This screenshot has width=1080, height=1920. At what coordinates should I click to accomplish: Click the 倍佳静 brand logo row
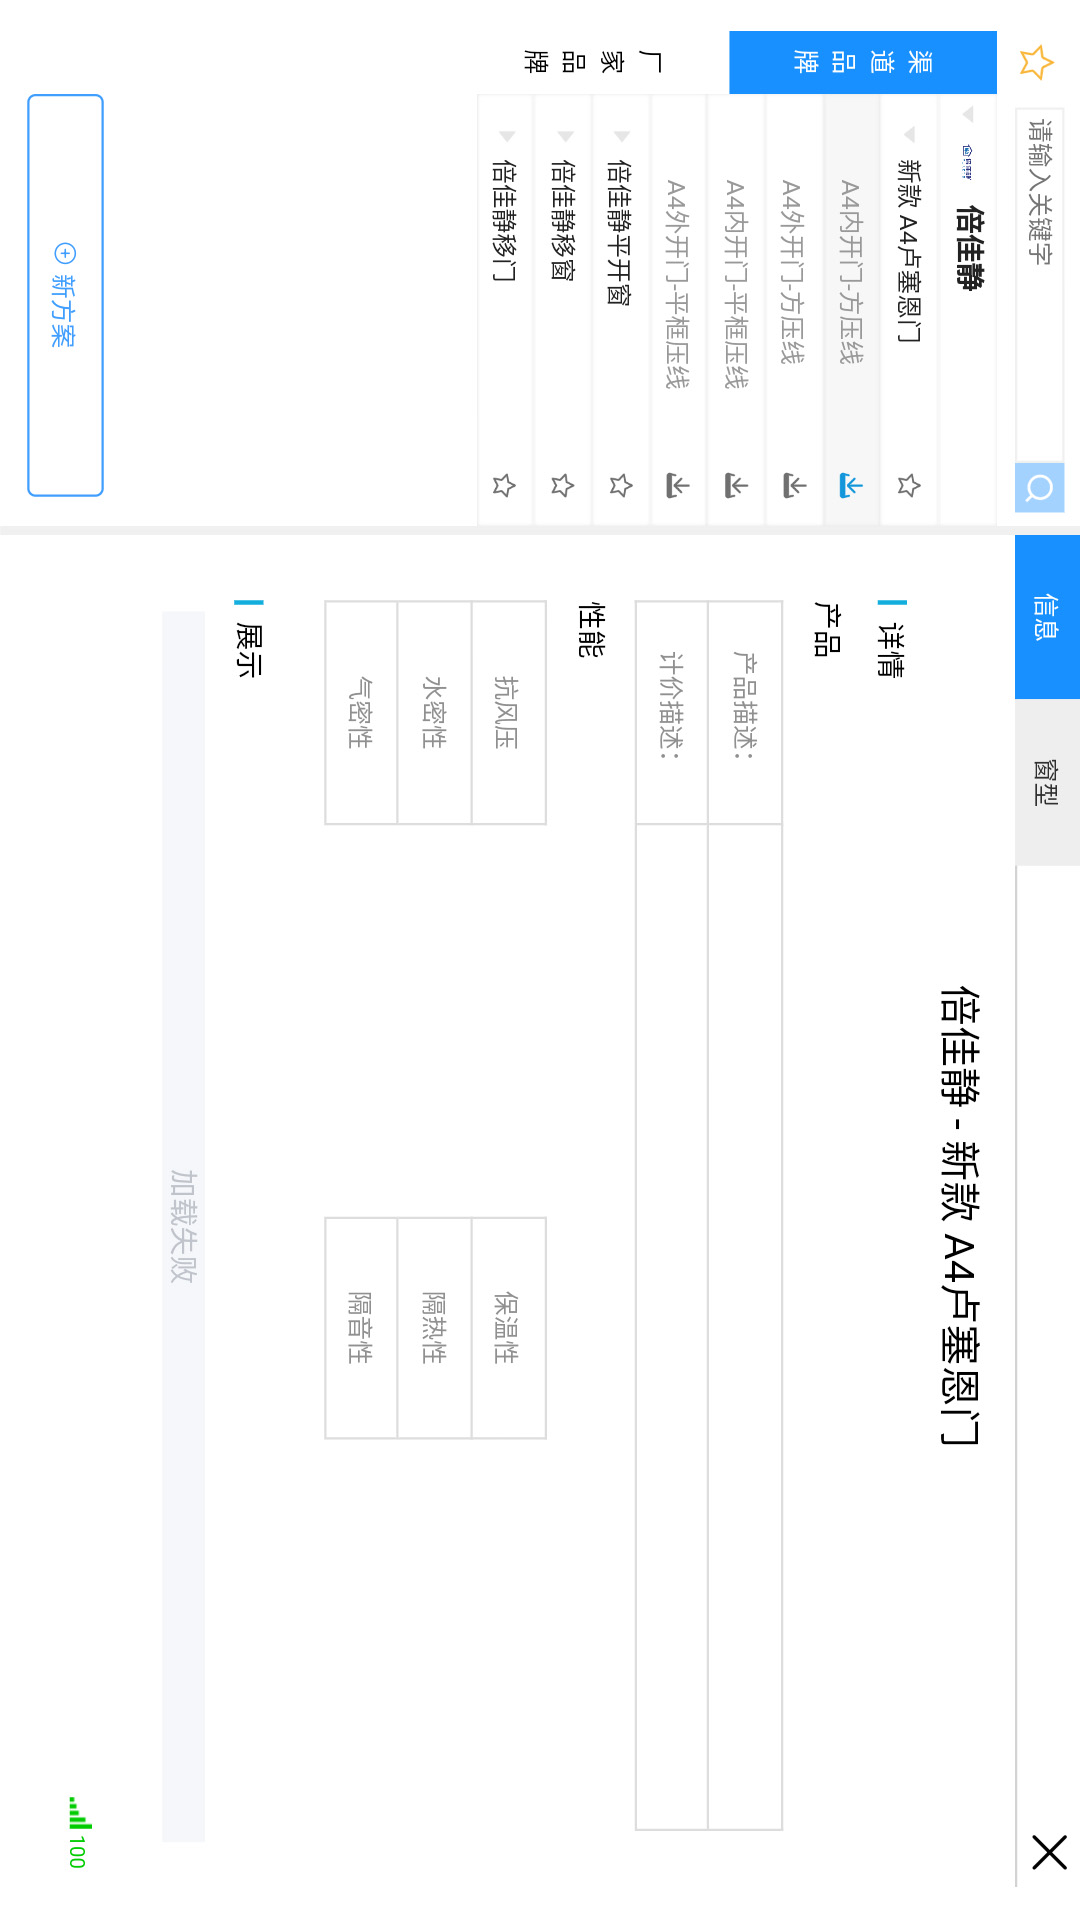pyautogui.click(x=967, y=310)
